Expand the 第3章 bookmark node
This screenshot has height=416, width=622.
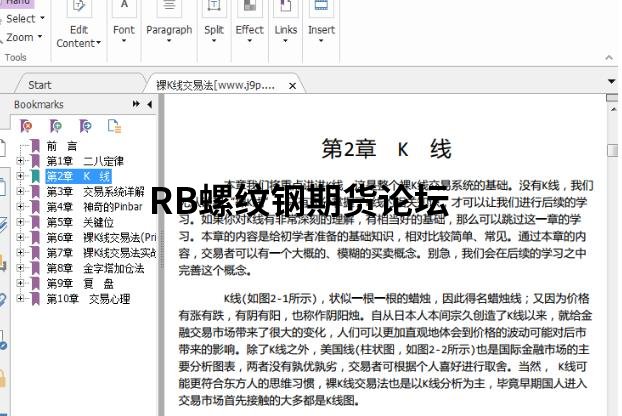20,192
